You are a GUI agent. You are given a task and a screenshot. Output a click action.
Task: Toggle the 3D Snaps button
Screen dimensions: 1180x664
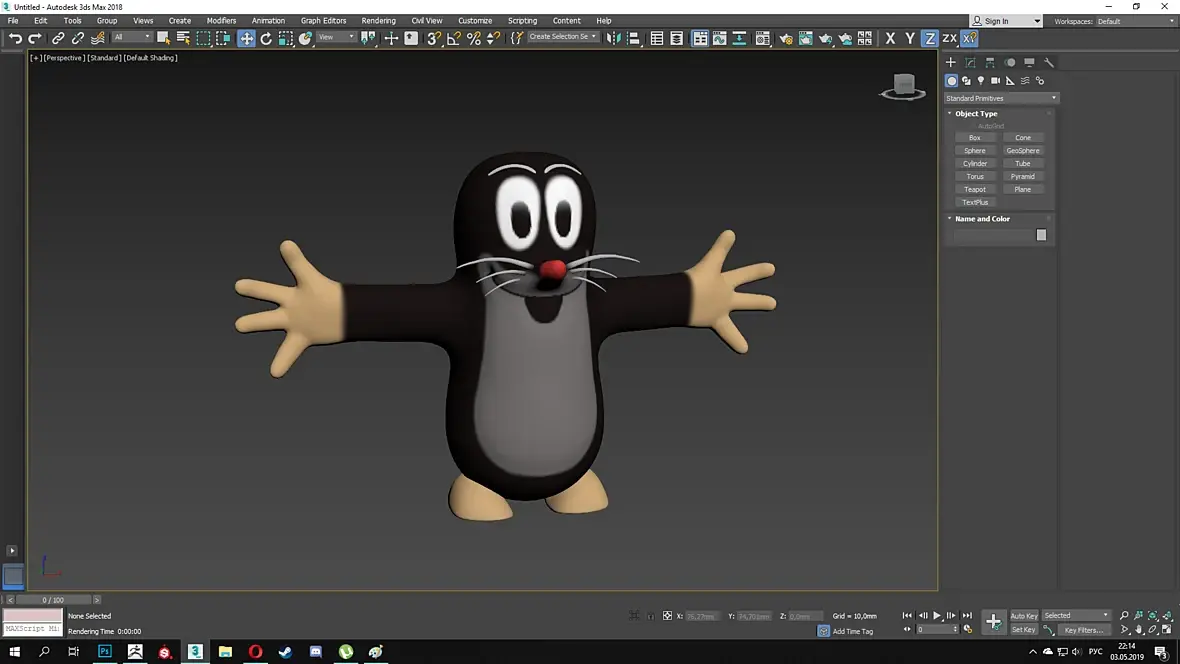(x=433, y=38)
